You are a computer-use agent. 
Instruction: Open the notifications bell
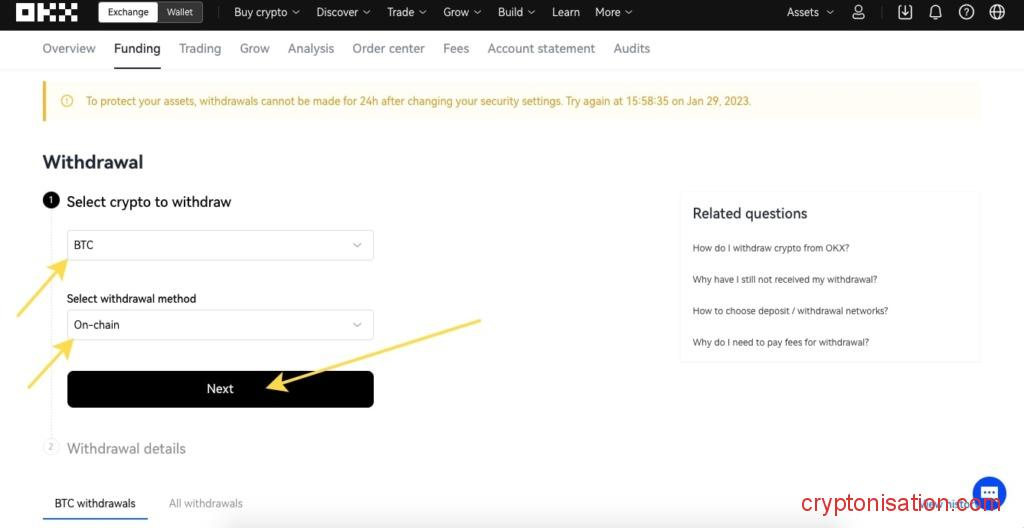(935, 13)
